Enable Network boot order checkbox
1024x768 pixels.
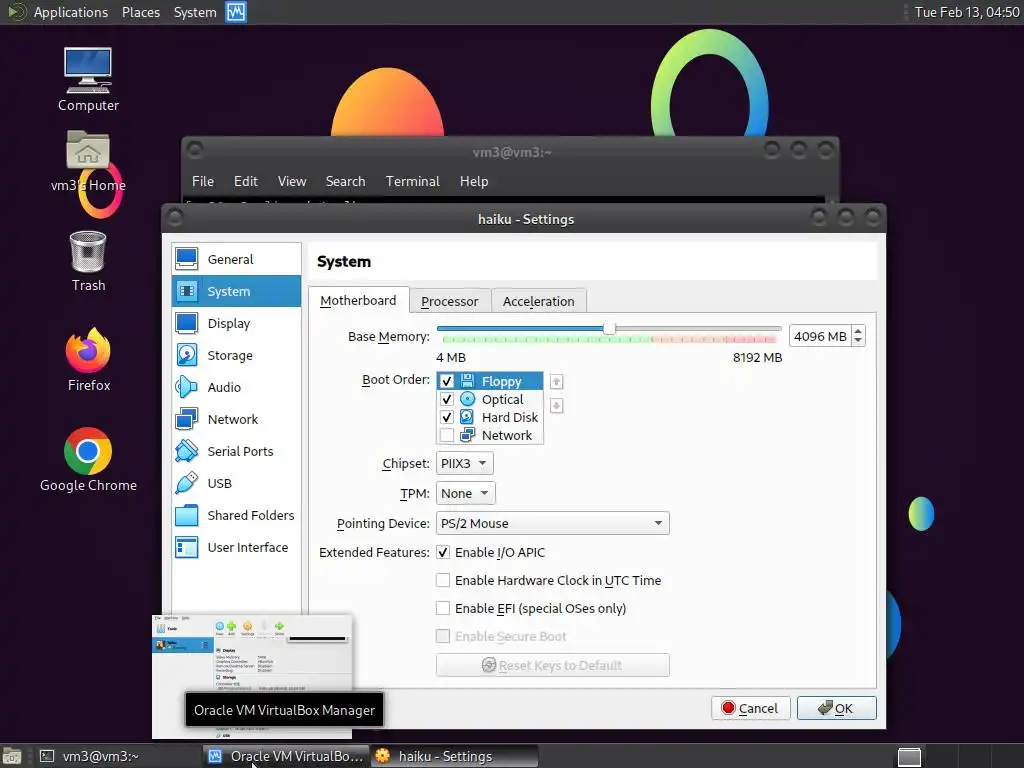pyautogui.click(x=447, y=435)
